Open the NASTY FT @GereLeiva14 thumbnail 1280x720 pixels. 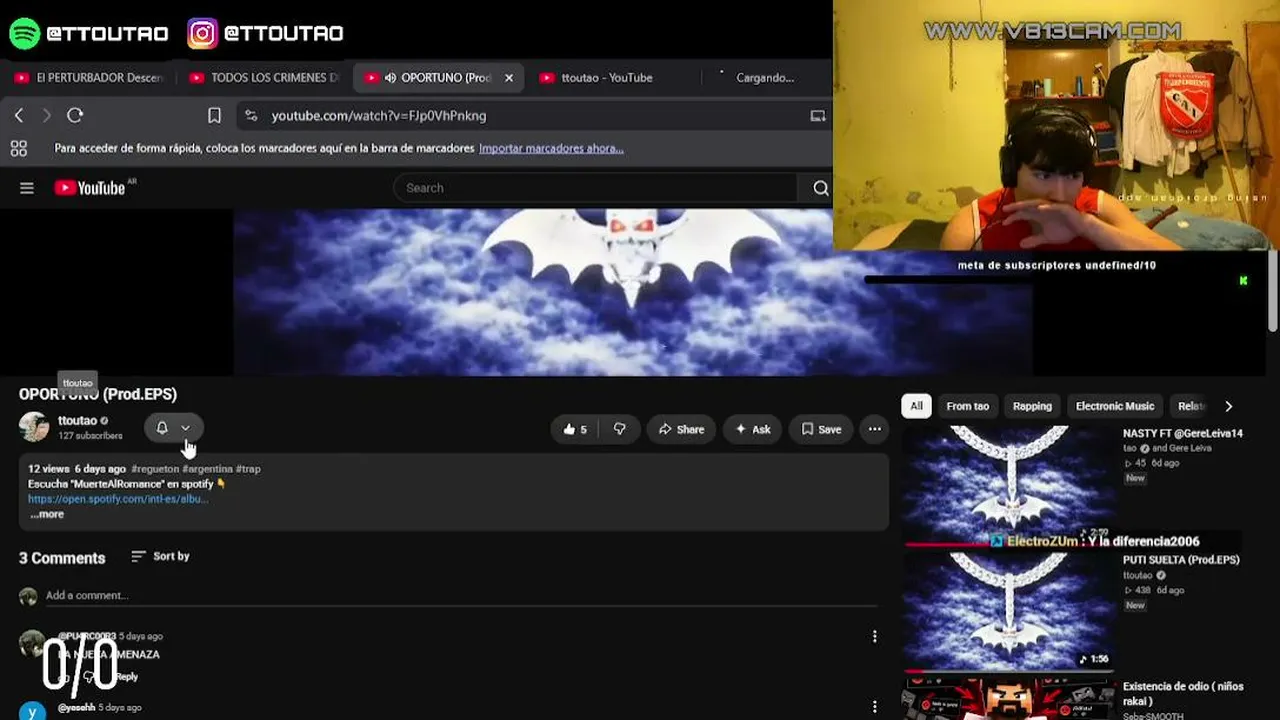[1007, 486]
